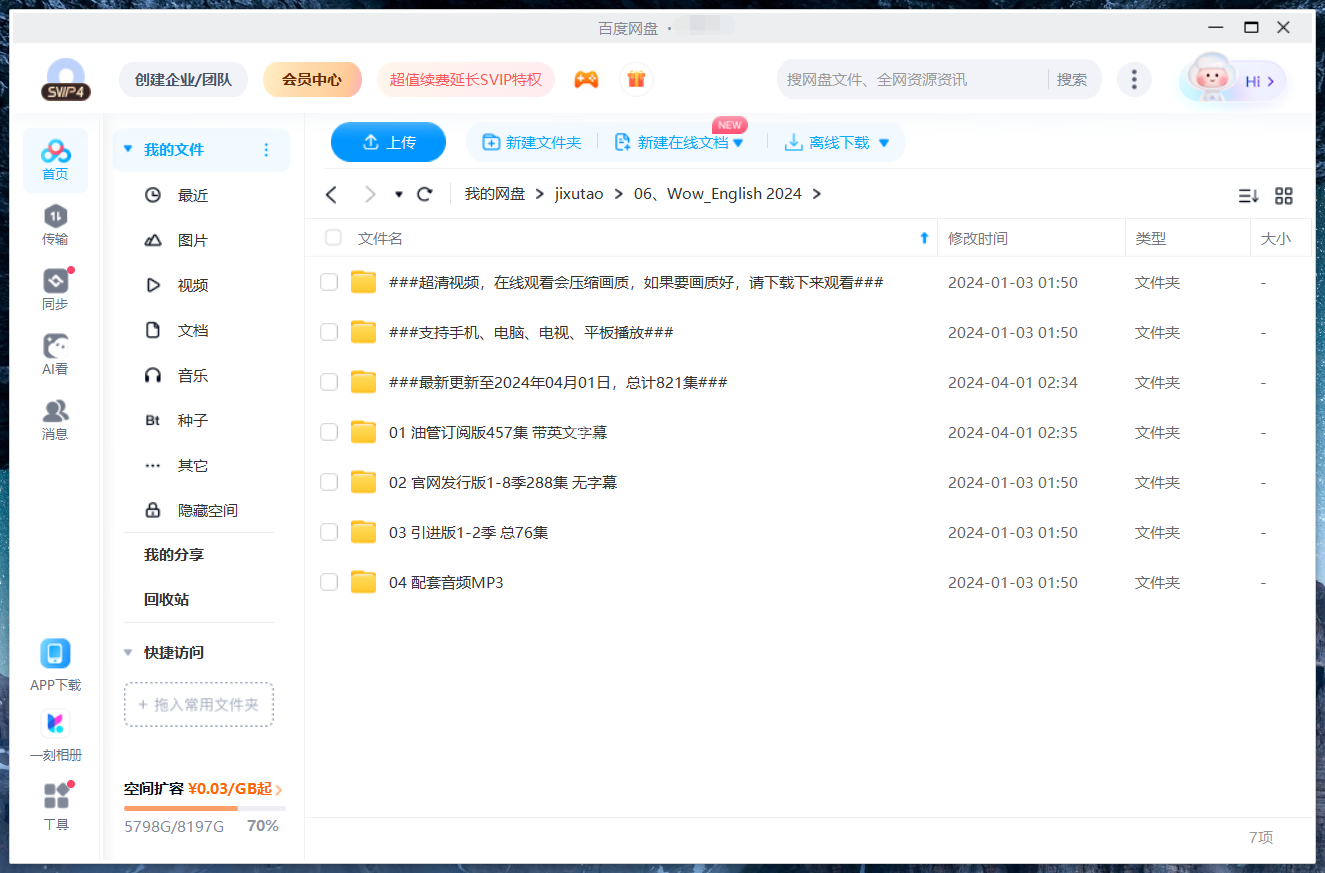Go forward with the right arrow
Screen dimensions: 1325x873
click(370, 194)
